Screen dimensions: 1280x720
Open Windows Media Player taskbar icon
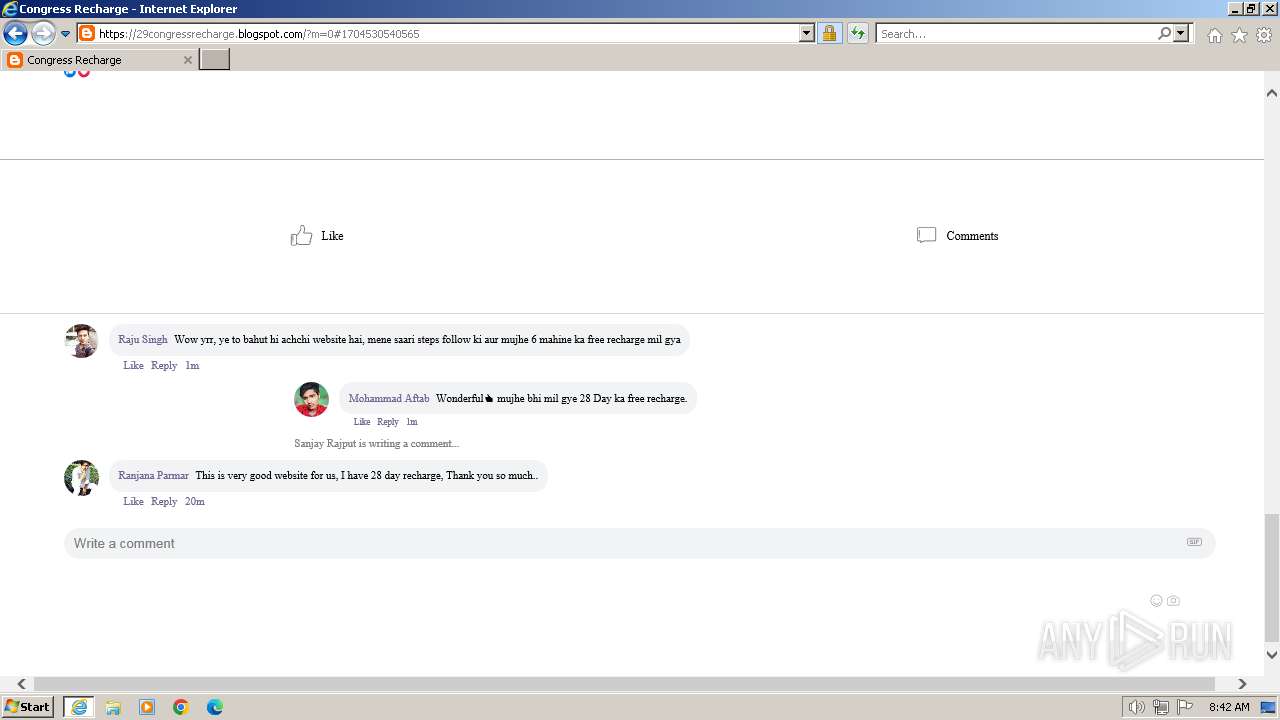147,707
